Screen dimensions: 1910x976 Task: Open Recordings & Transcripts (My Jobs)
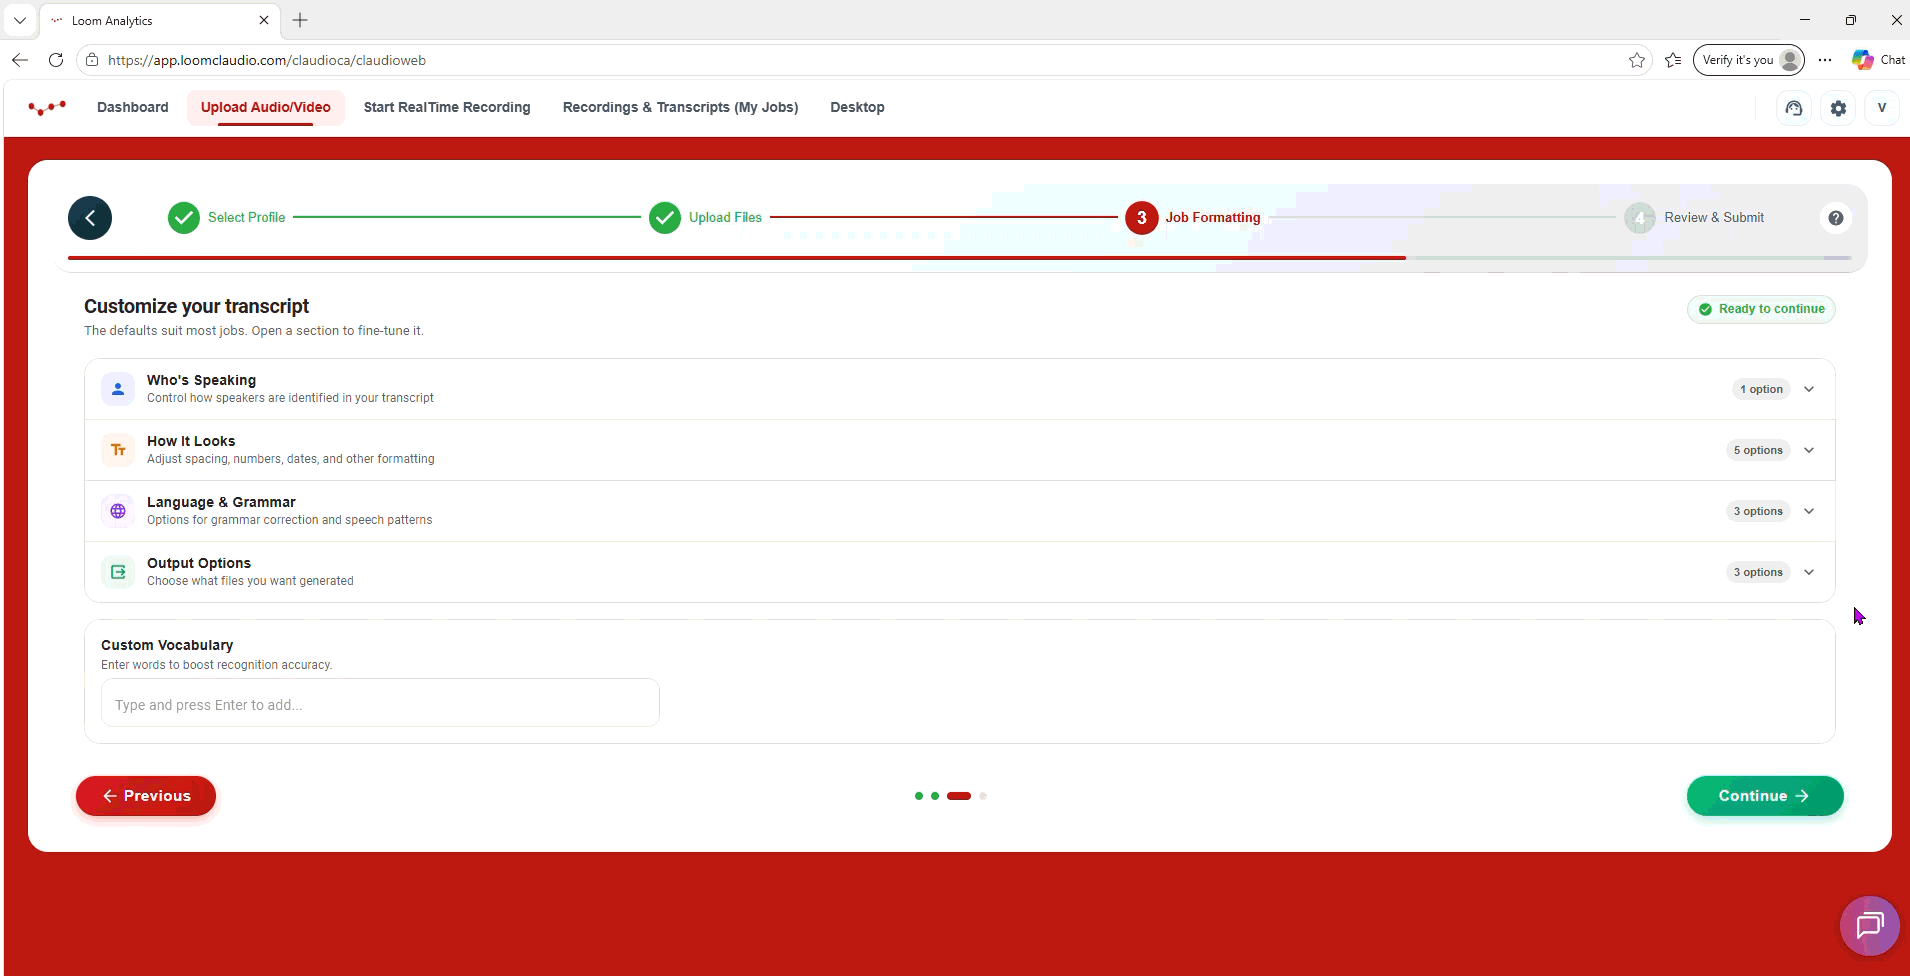pyautogui.click(x=680, y=107)
